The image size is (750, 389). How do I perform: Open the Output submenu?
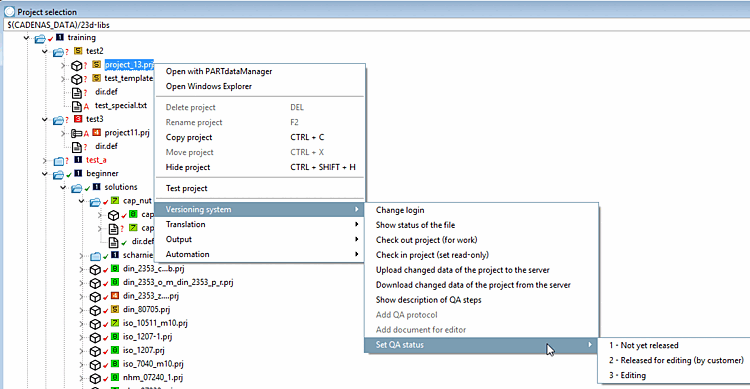[x=260, y=239]
